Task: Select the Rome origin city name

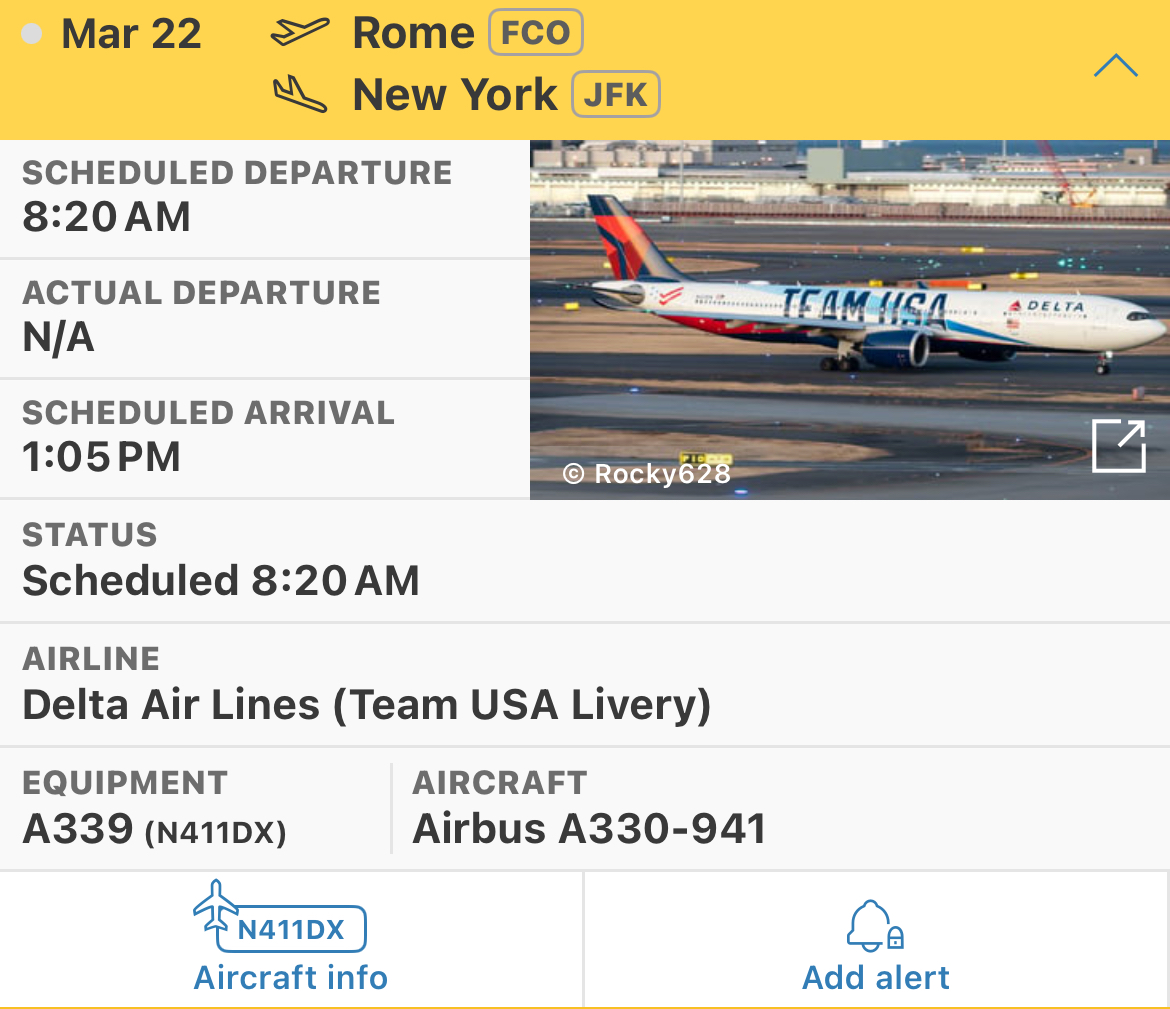Action: pos(413,33)
